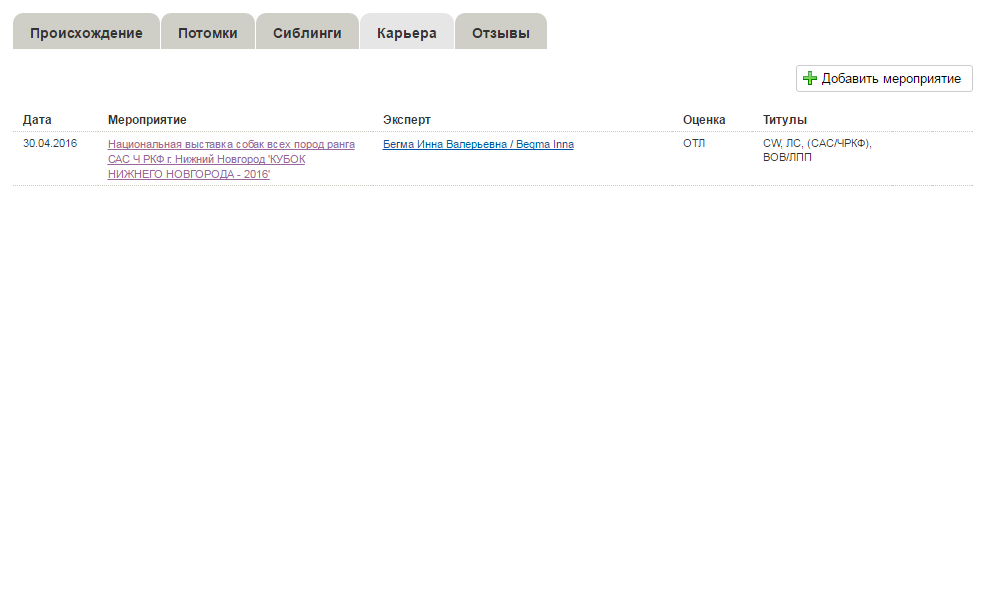Select the active 'Карьера' tab
The width and height of the screenshot is (987, 614).
pyautogui.click(x=406, y=33)
